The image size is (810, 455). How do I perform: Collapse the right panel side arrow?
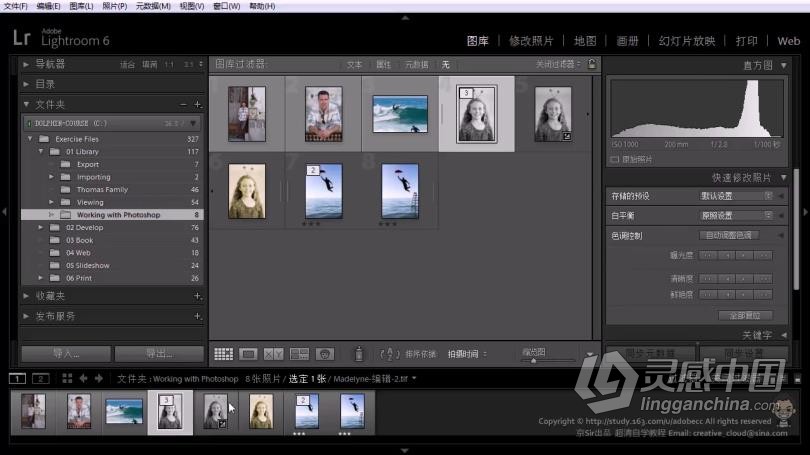(x=805, y=212)
